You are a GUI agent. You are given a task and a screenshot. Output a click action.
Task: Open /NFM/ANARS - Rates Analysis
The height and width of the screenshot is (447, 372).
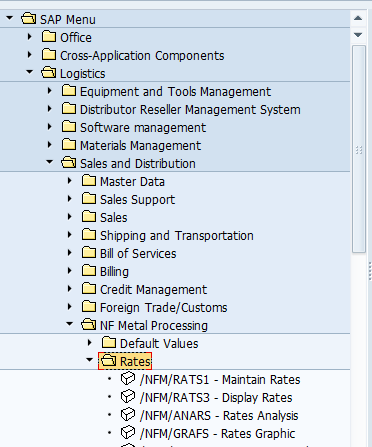coord(219,416)
